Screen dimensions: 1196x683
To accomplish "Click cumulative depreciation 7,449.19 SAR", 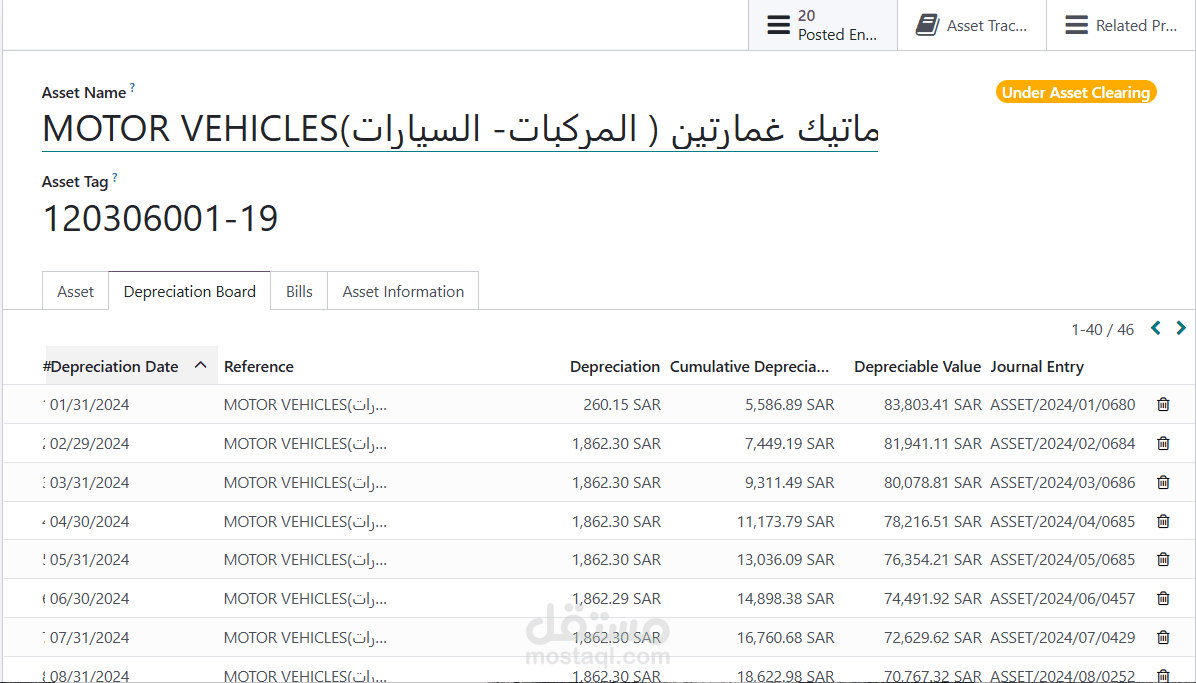I will (x=789, y=443).
